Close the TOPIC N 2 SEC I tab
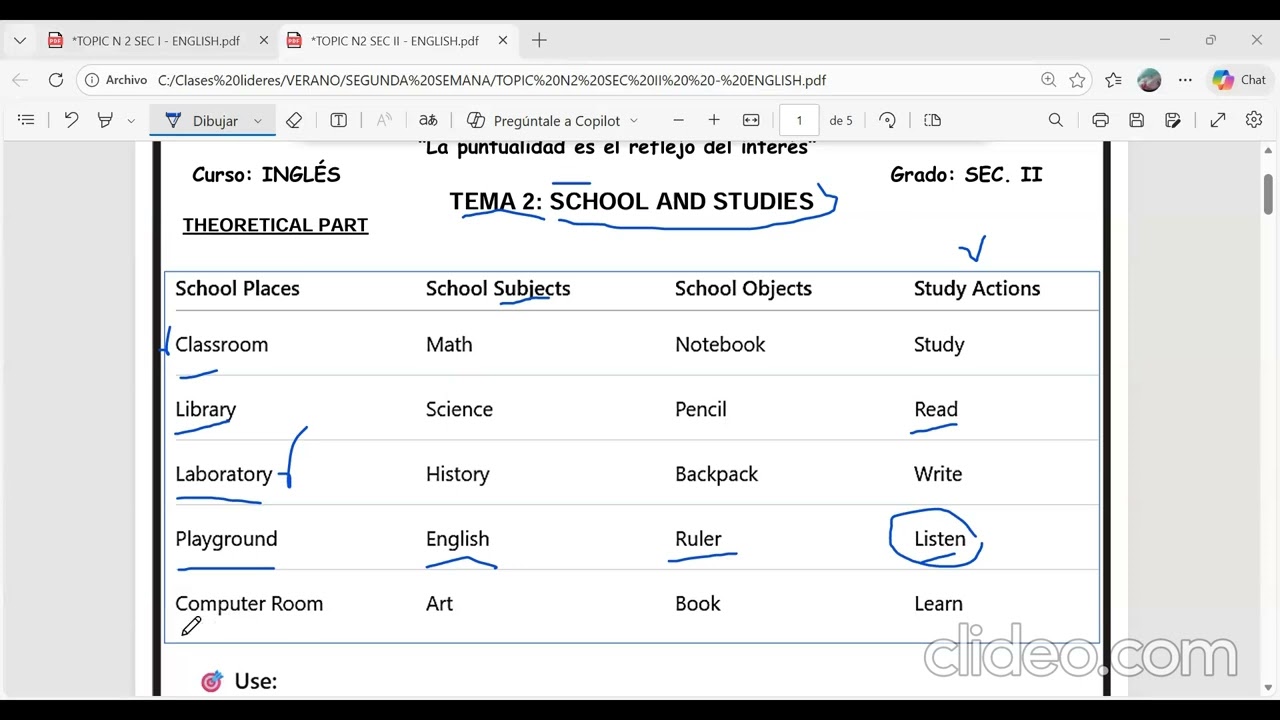Image resolution: width=1280 pixels, height=720 pixels. pos(264,41)
